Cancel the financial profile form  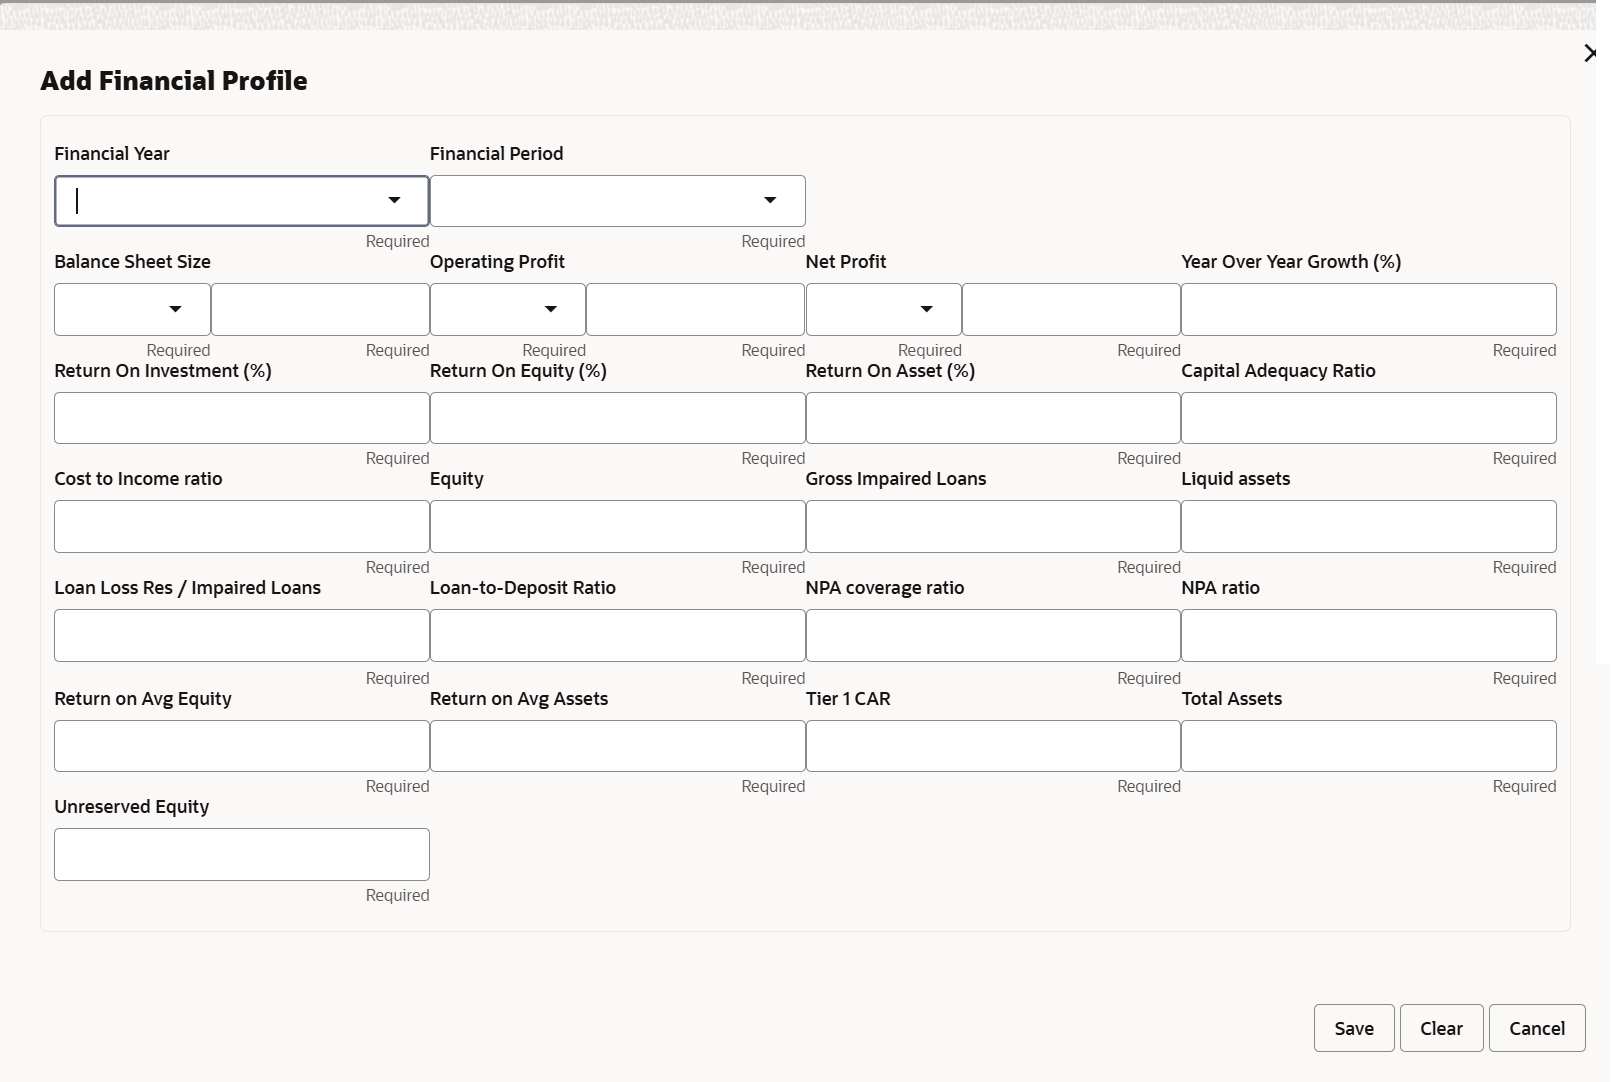1536,1028
